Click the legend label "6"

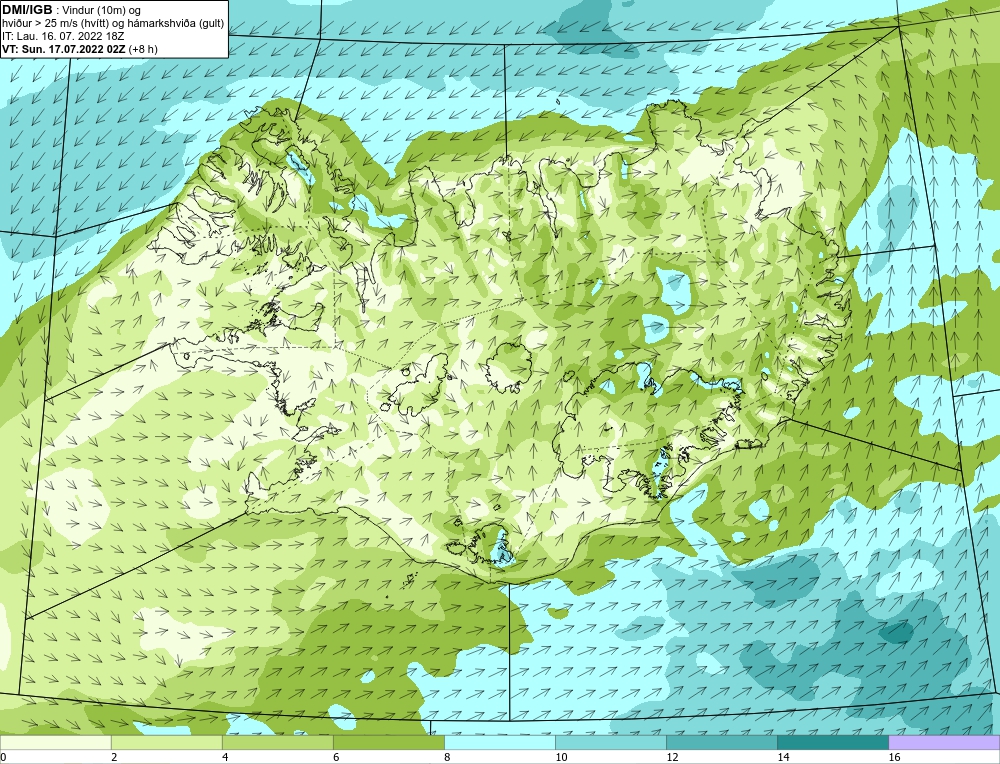click(x=336, y=757)
